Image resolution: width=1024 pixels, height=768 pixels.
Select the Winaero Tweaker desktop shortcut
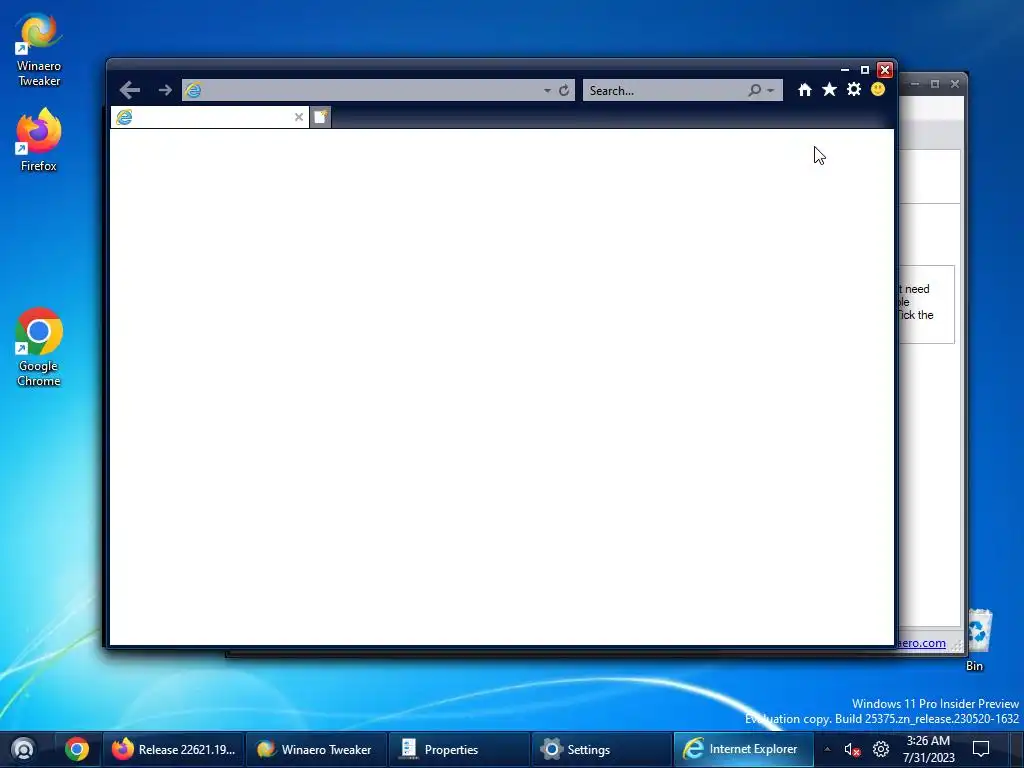tap(39, 50)
